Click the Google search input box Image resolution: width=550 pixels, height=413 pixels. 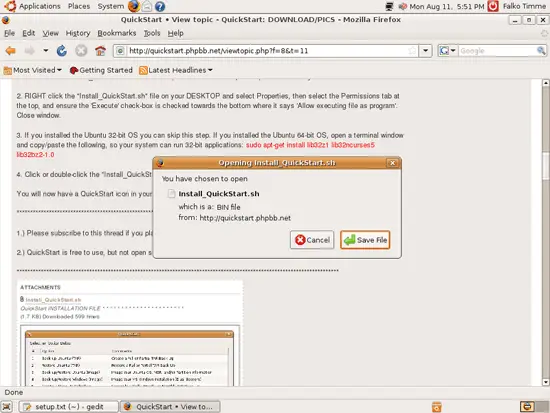point(497,51)
